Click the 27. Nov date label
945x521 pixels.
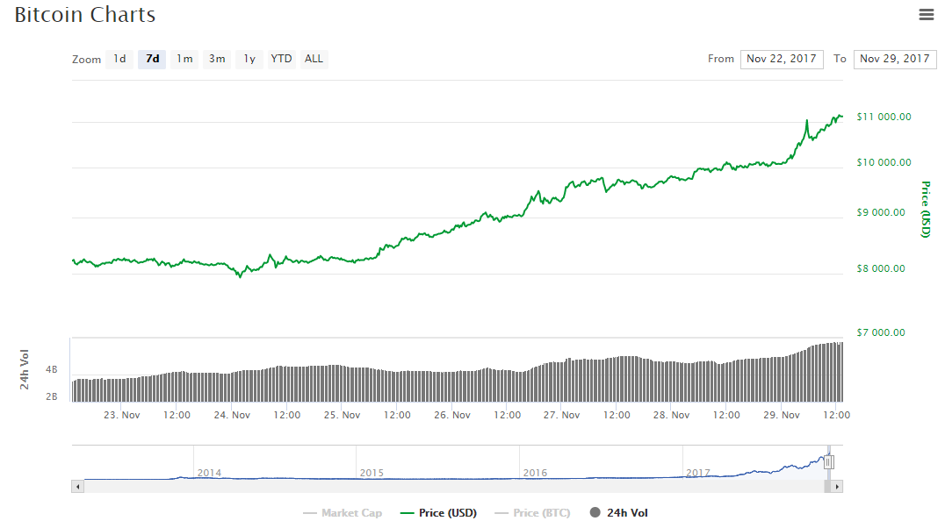click(562, 415)
